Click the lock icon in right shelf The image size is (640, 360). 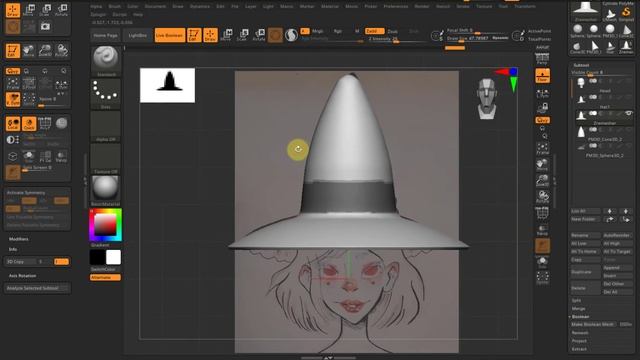click(542, 108)
